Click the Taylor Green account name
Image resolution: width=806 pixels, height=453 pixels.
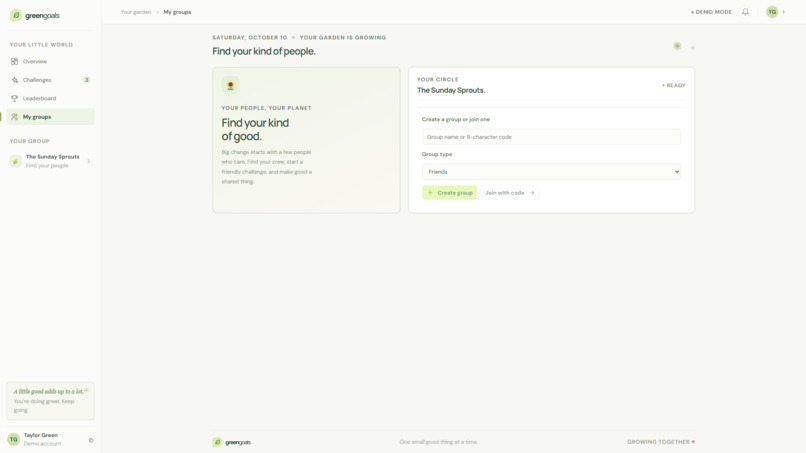pyautogui.click(x=41, y=435)
